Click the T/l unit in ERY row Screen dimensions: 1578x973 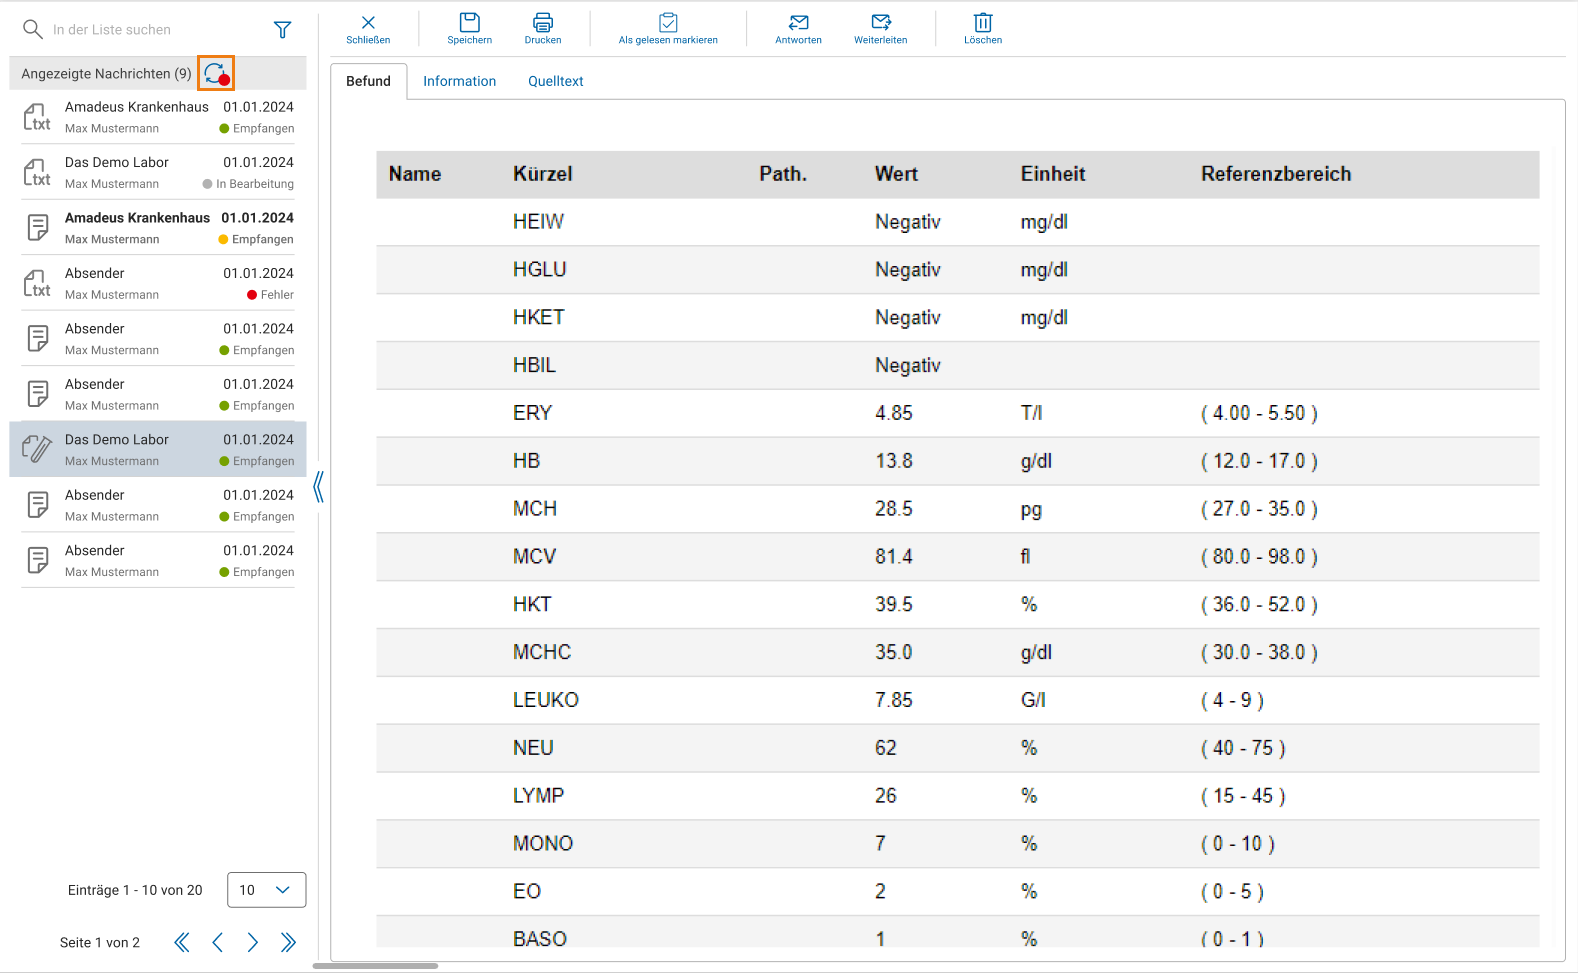click(1031, 413)
